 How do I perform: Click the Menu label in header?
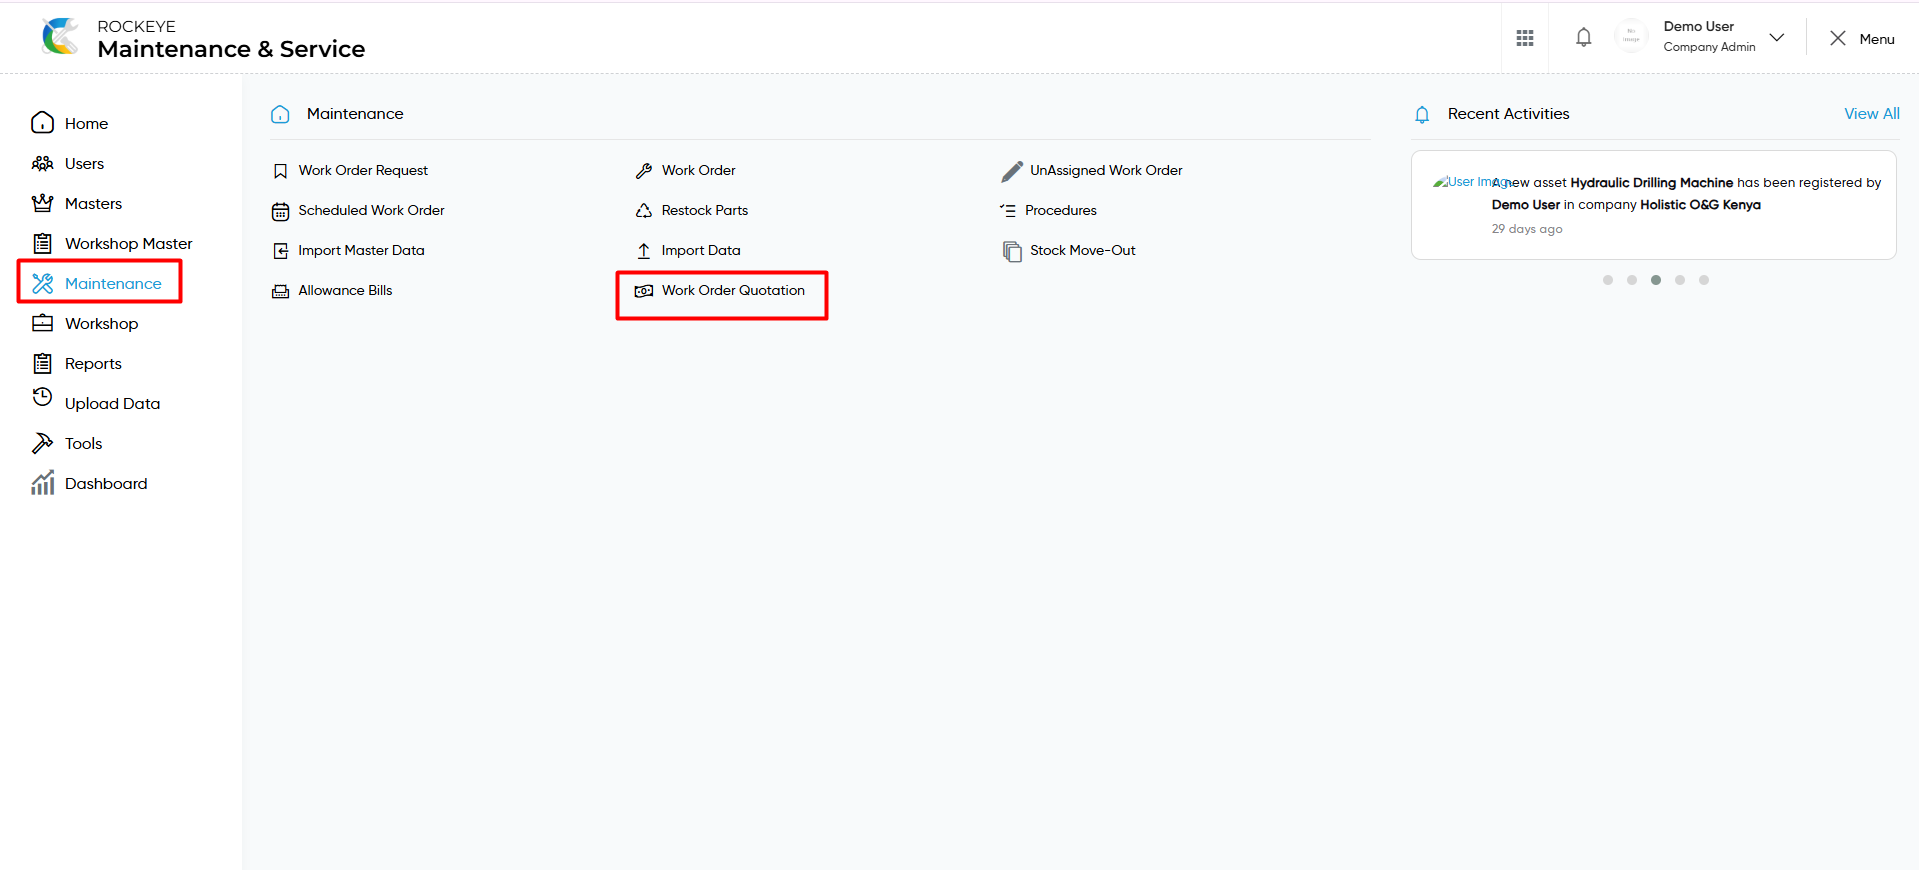tap(1877, 39)
